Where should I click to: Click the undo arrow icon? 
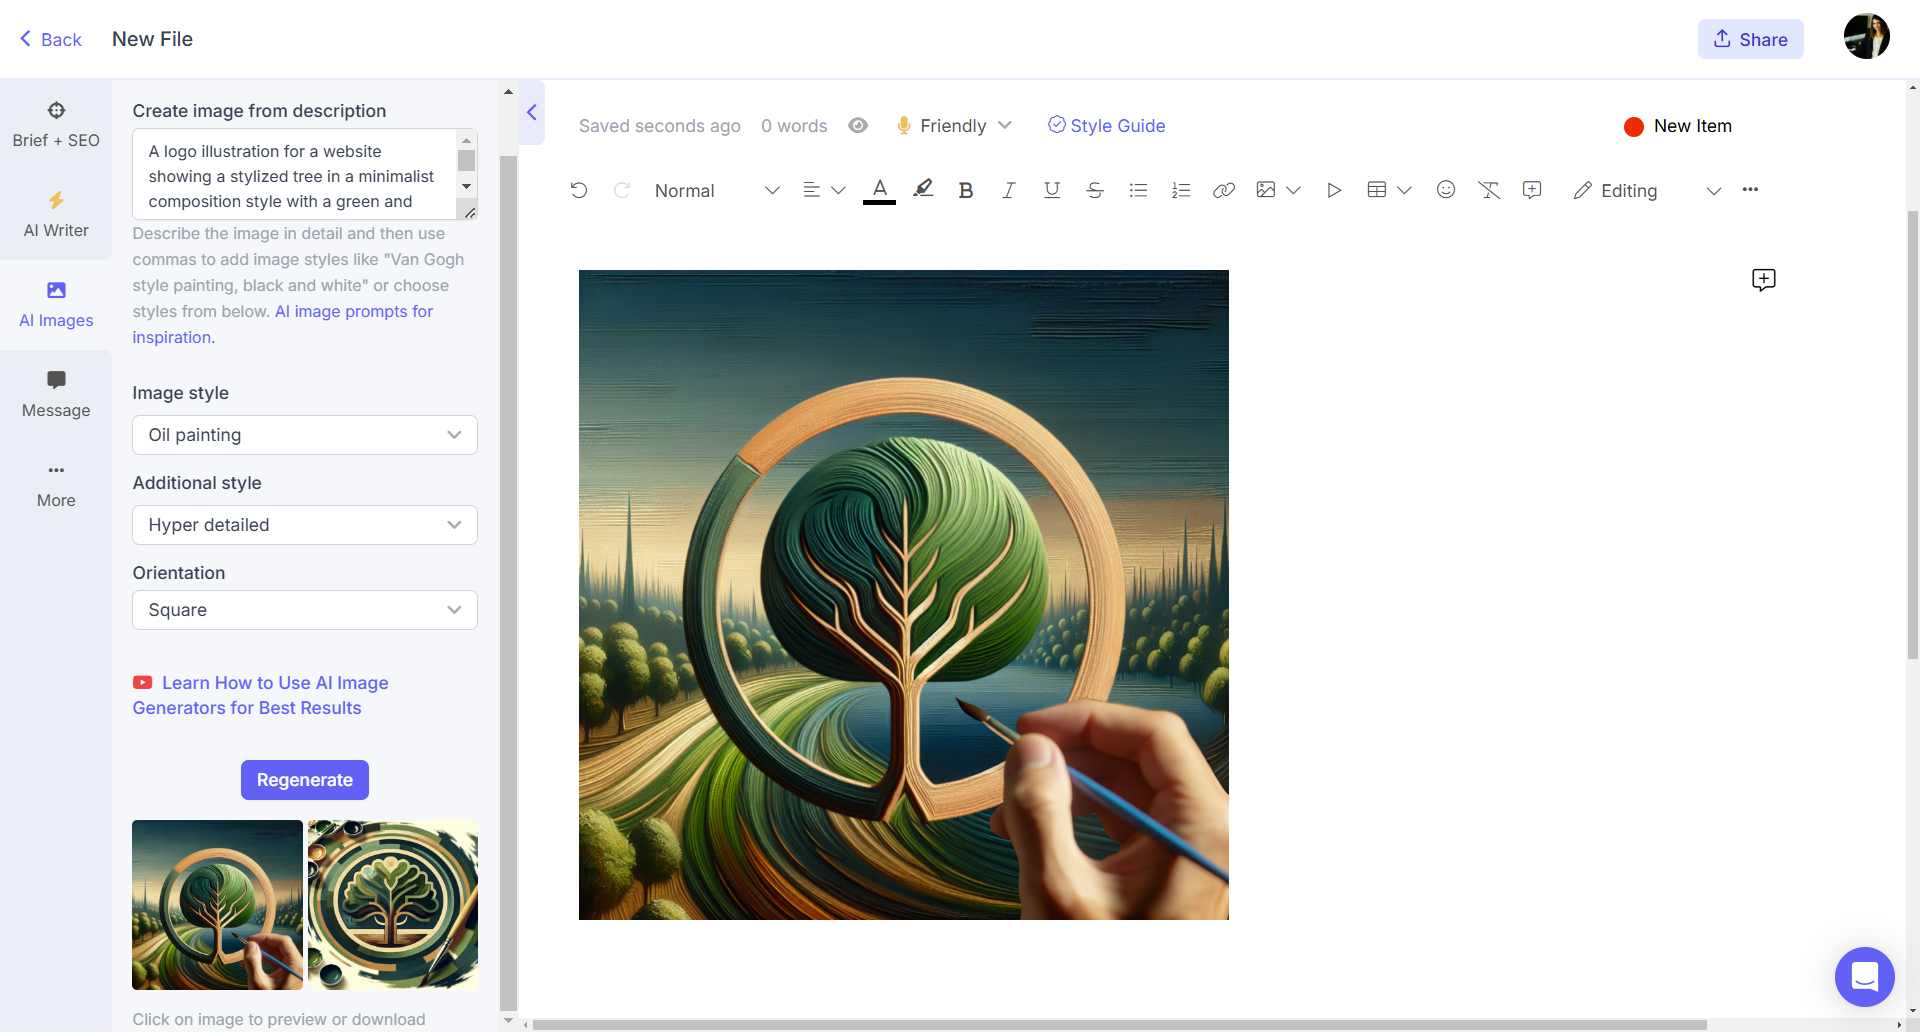[578, 190]
